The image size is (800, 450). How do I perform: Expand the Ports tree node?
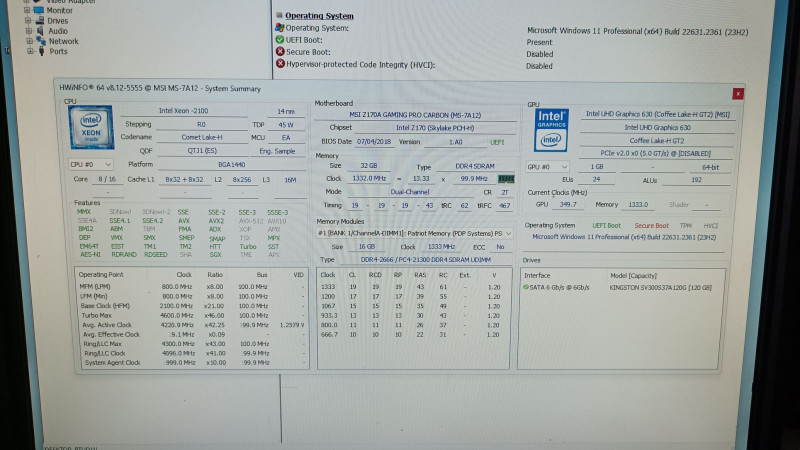tap(30, 51)
